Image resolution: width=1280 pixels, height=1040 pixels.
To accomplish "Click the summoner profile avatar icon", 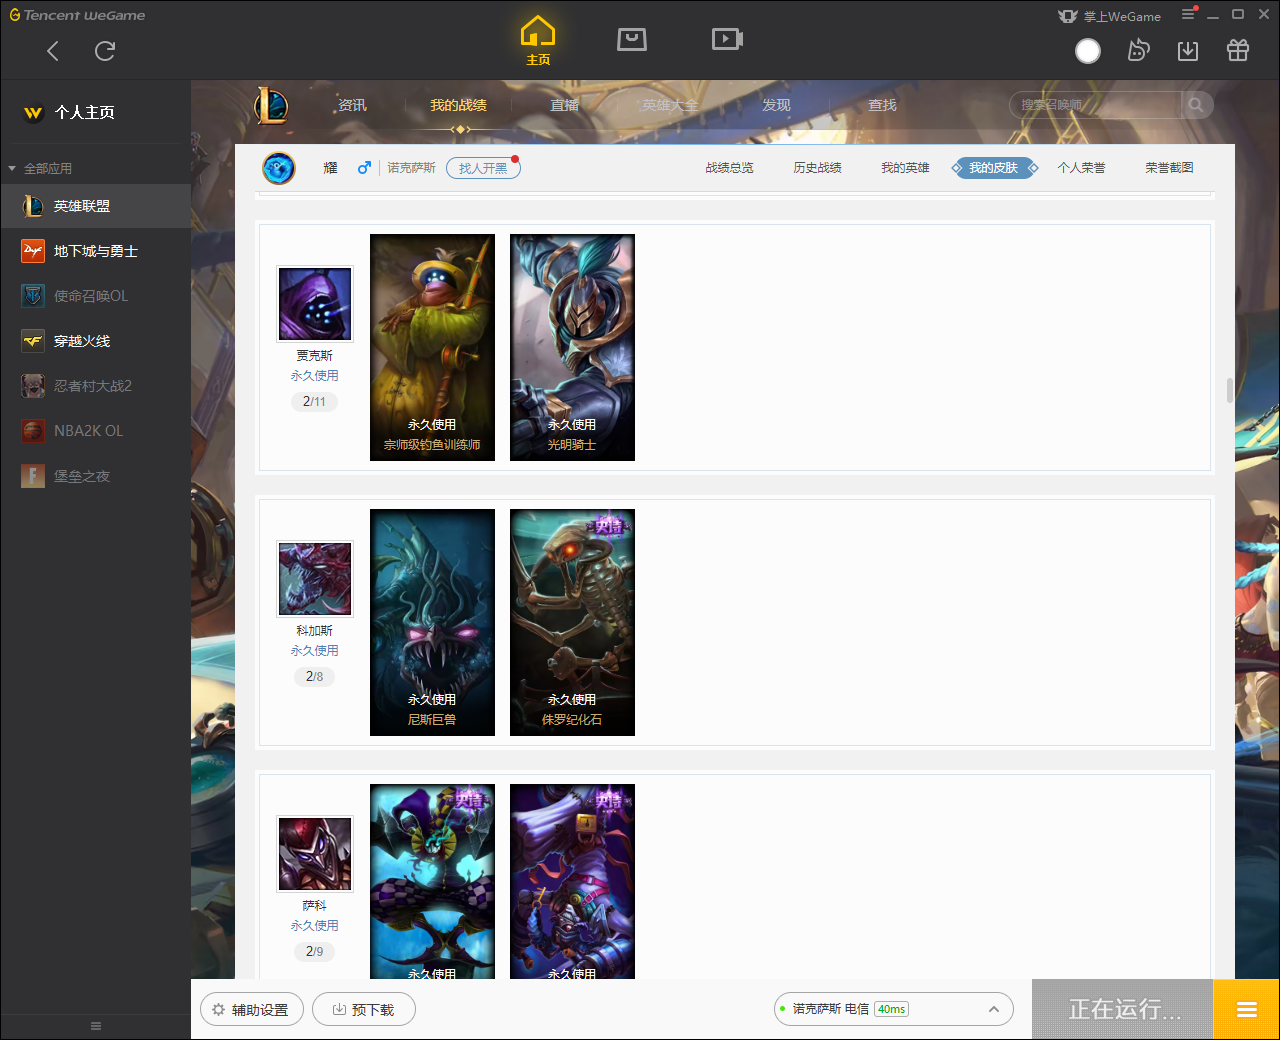I will pyautogui.click(x=279, y=168).
